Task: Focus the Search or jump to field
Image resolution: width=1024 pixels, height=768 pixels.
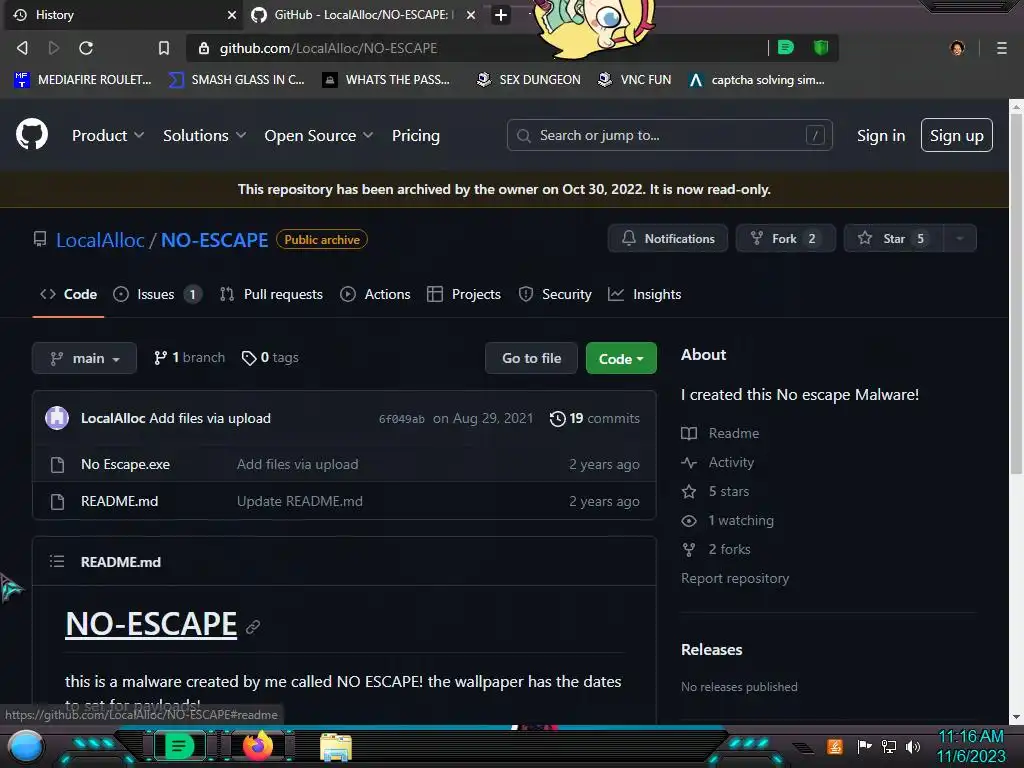Action: 669,135
